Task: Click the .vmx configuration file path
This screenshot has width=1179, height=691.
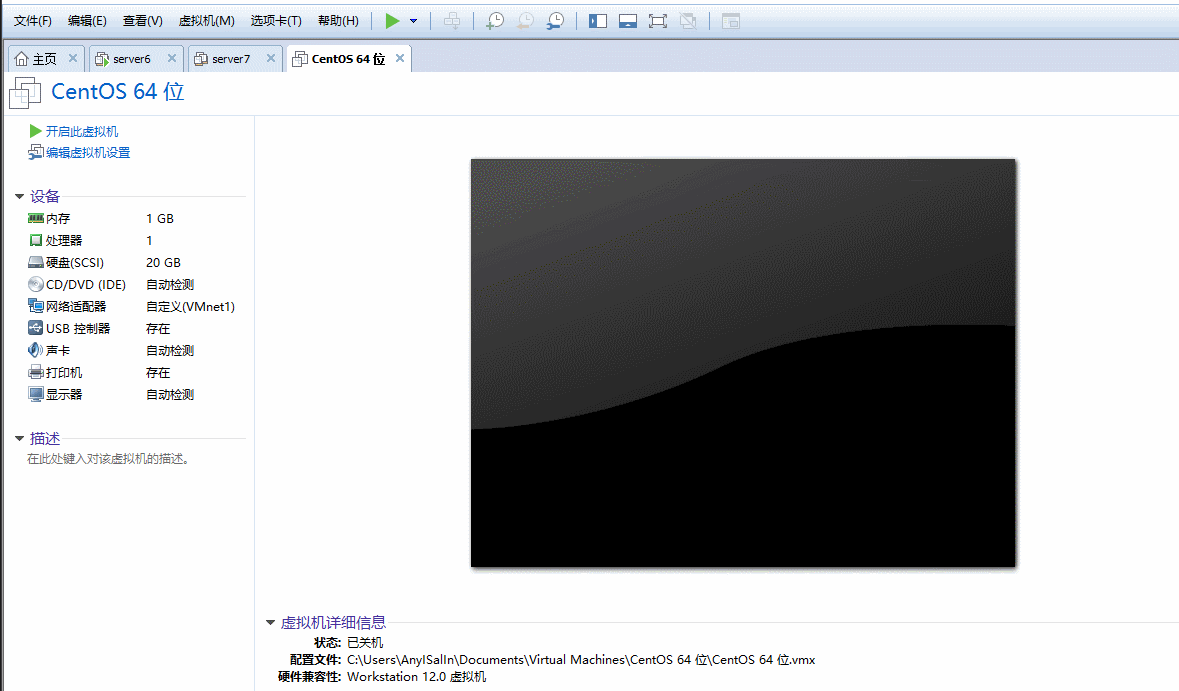Action: click(x=580, y=660)
